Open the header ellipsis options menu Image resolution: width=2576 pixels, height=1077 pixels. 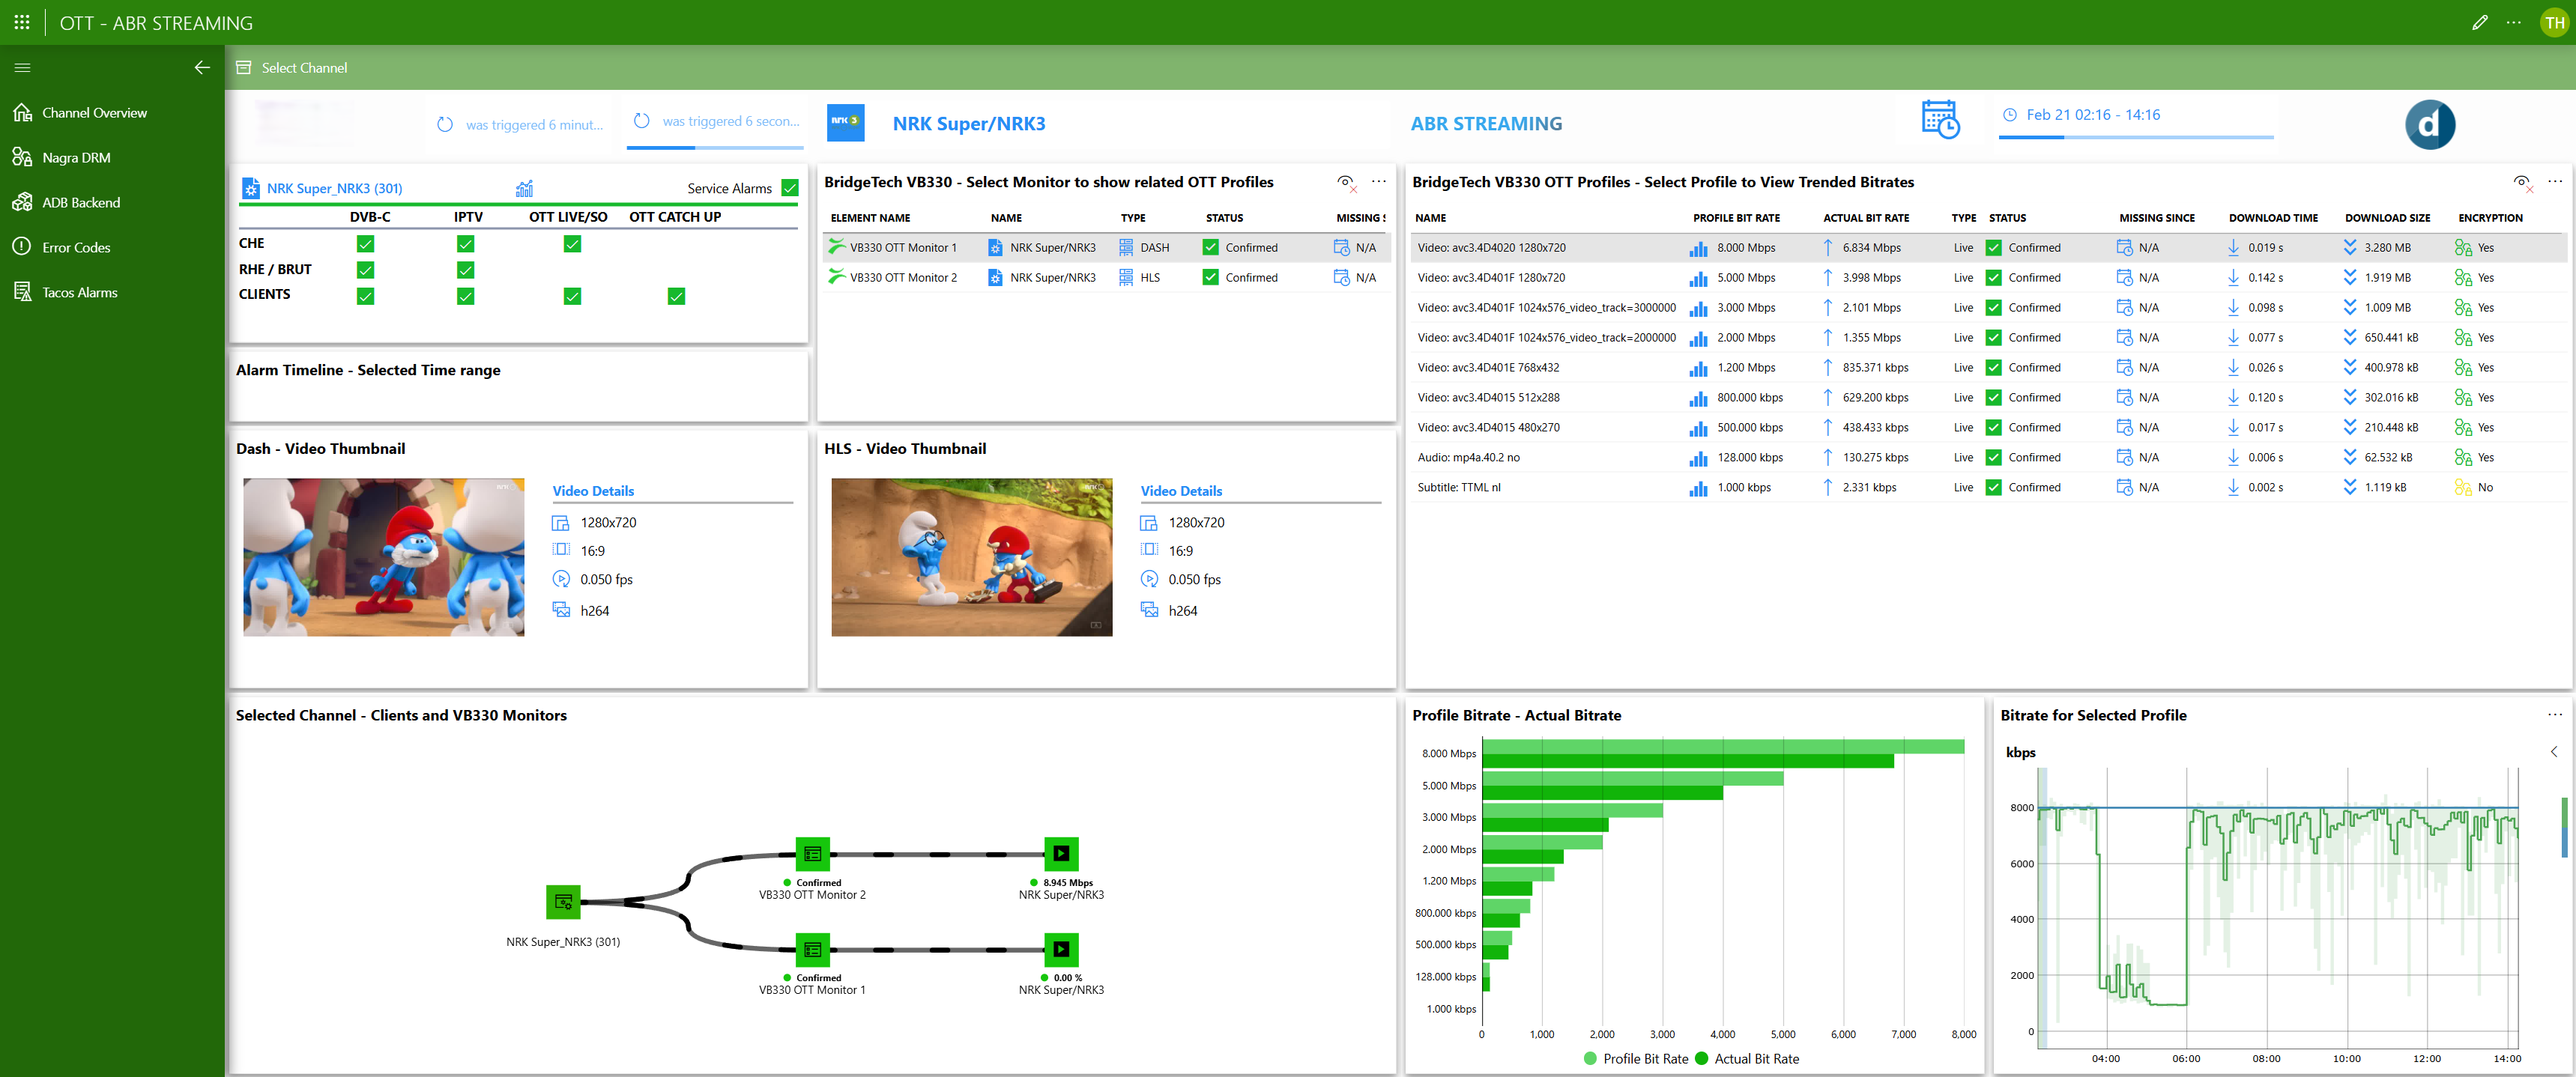[2513, 22]
